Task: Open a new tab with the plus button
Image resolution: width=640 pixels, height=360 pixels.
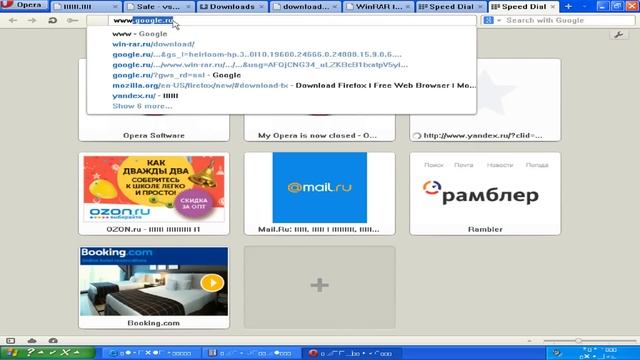Action: click(x=568, y=6)
